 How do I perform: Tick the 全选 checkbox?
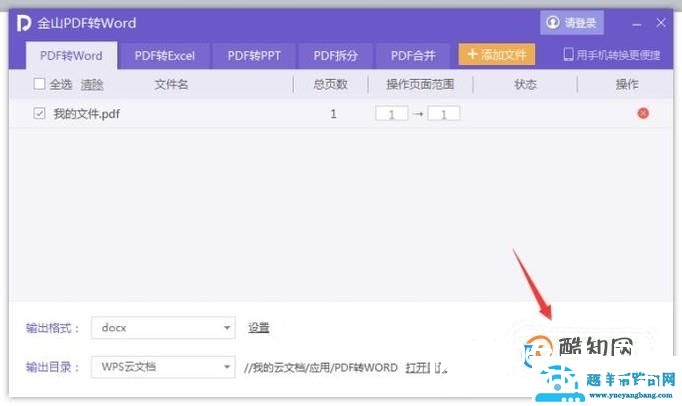click(x=39, y=84)
